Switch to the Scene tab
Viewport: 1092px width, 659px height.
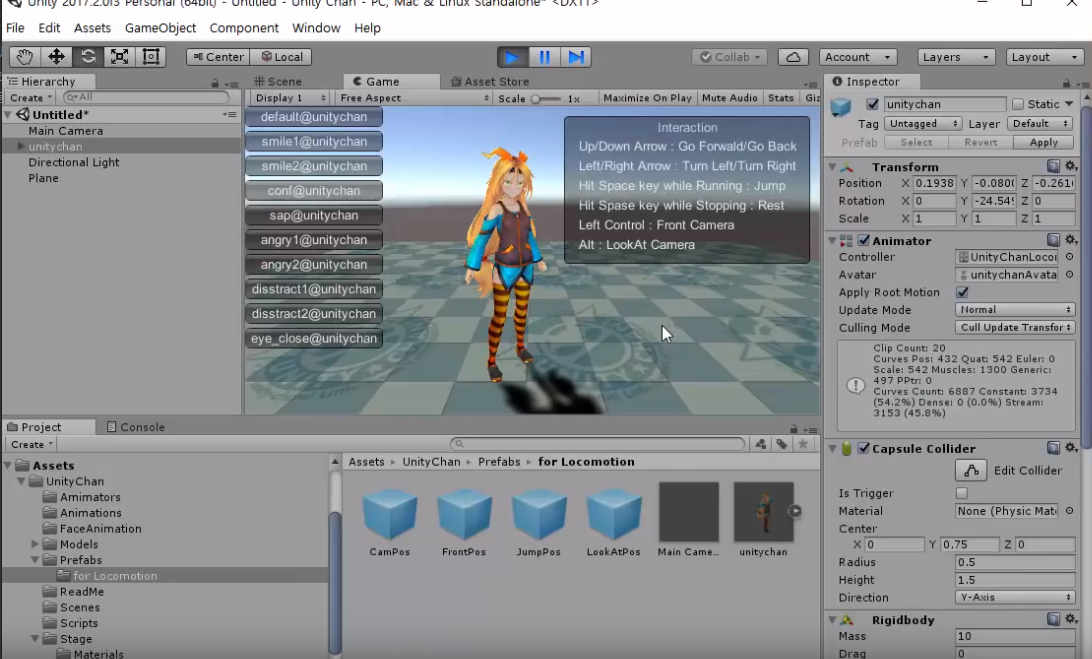(x=277, y=82)
